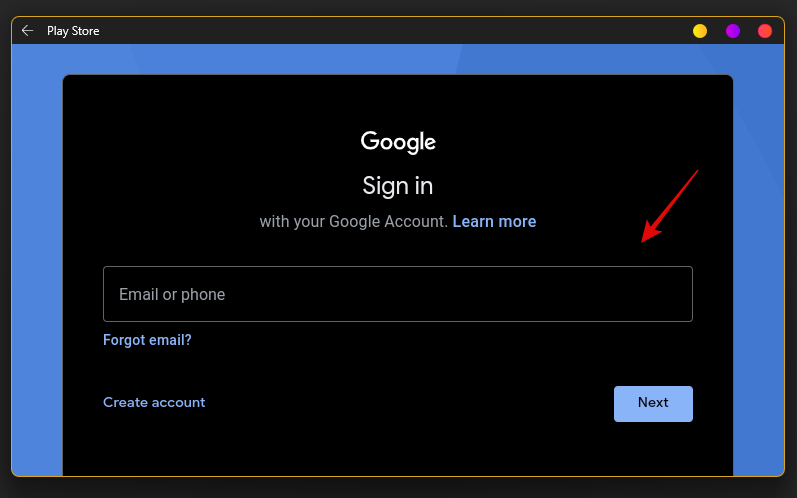Go back using the Play Store arrow

tap(27, 31)
